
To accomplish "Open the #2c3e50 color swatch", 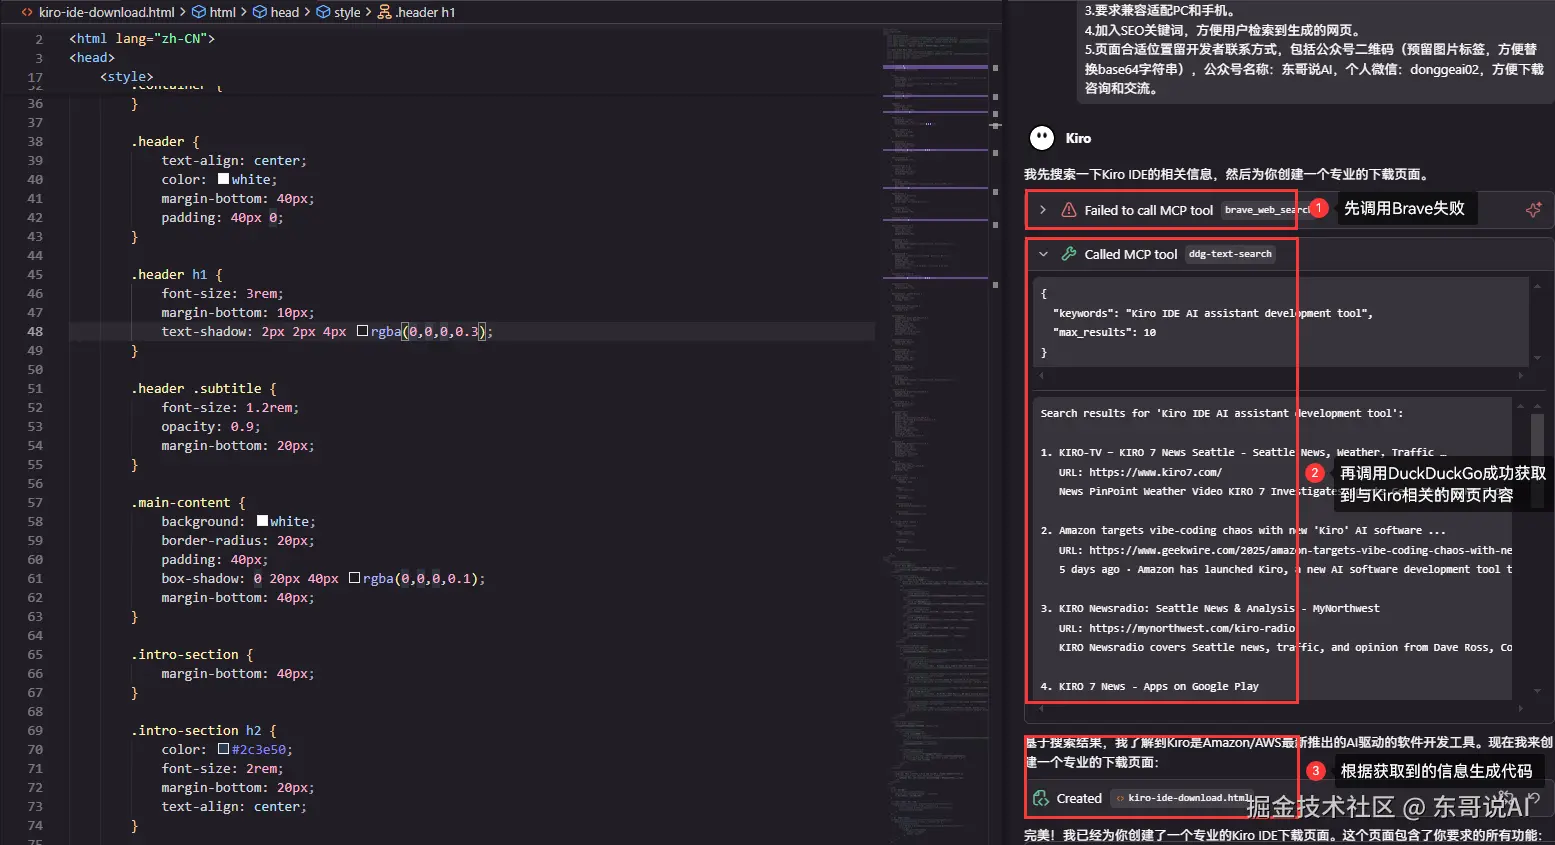I will pyautogui.click(x=223, y=749).
